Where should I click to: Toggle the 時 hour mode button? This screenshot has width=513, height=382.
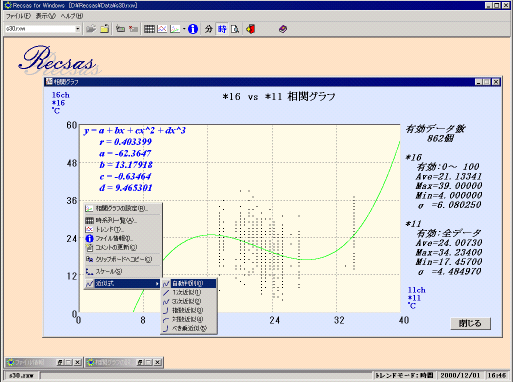tap(222, 29)
